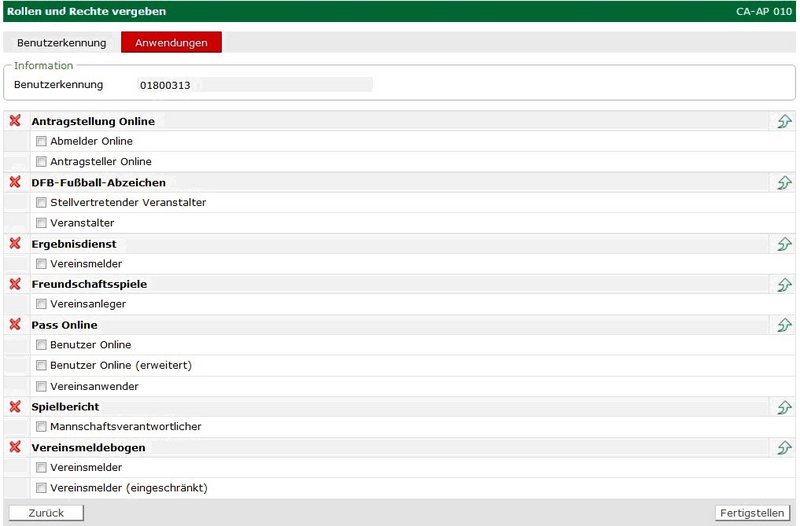
Task: Enable the Abmelder Online checkbox
Action: point(42,142)
